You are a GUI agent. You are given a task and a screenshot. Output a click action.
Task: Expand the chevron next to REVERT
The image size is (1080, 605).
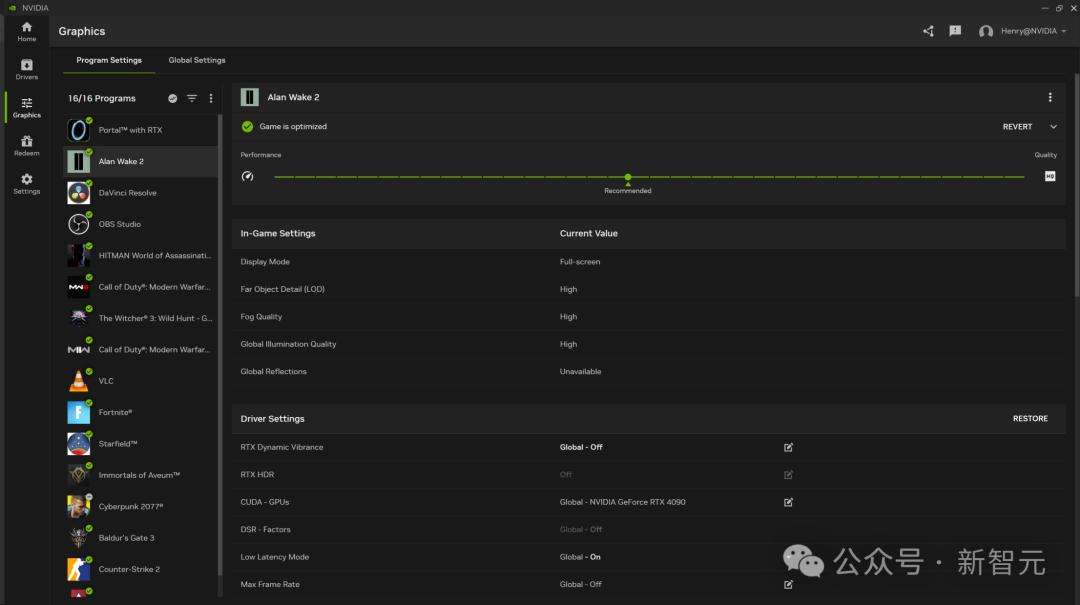pyautogui.click(x=1053, y=127)
